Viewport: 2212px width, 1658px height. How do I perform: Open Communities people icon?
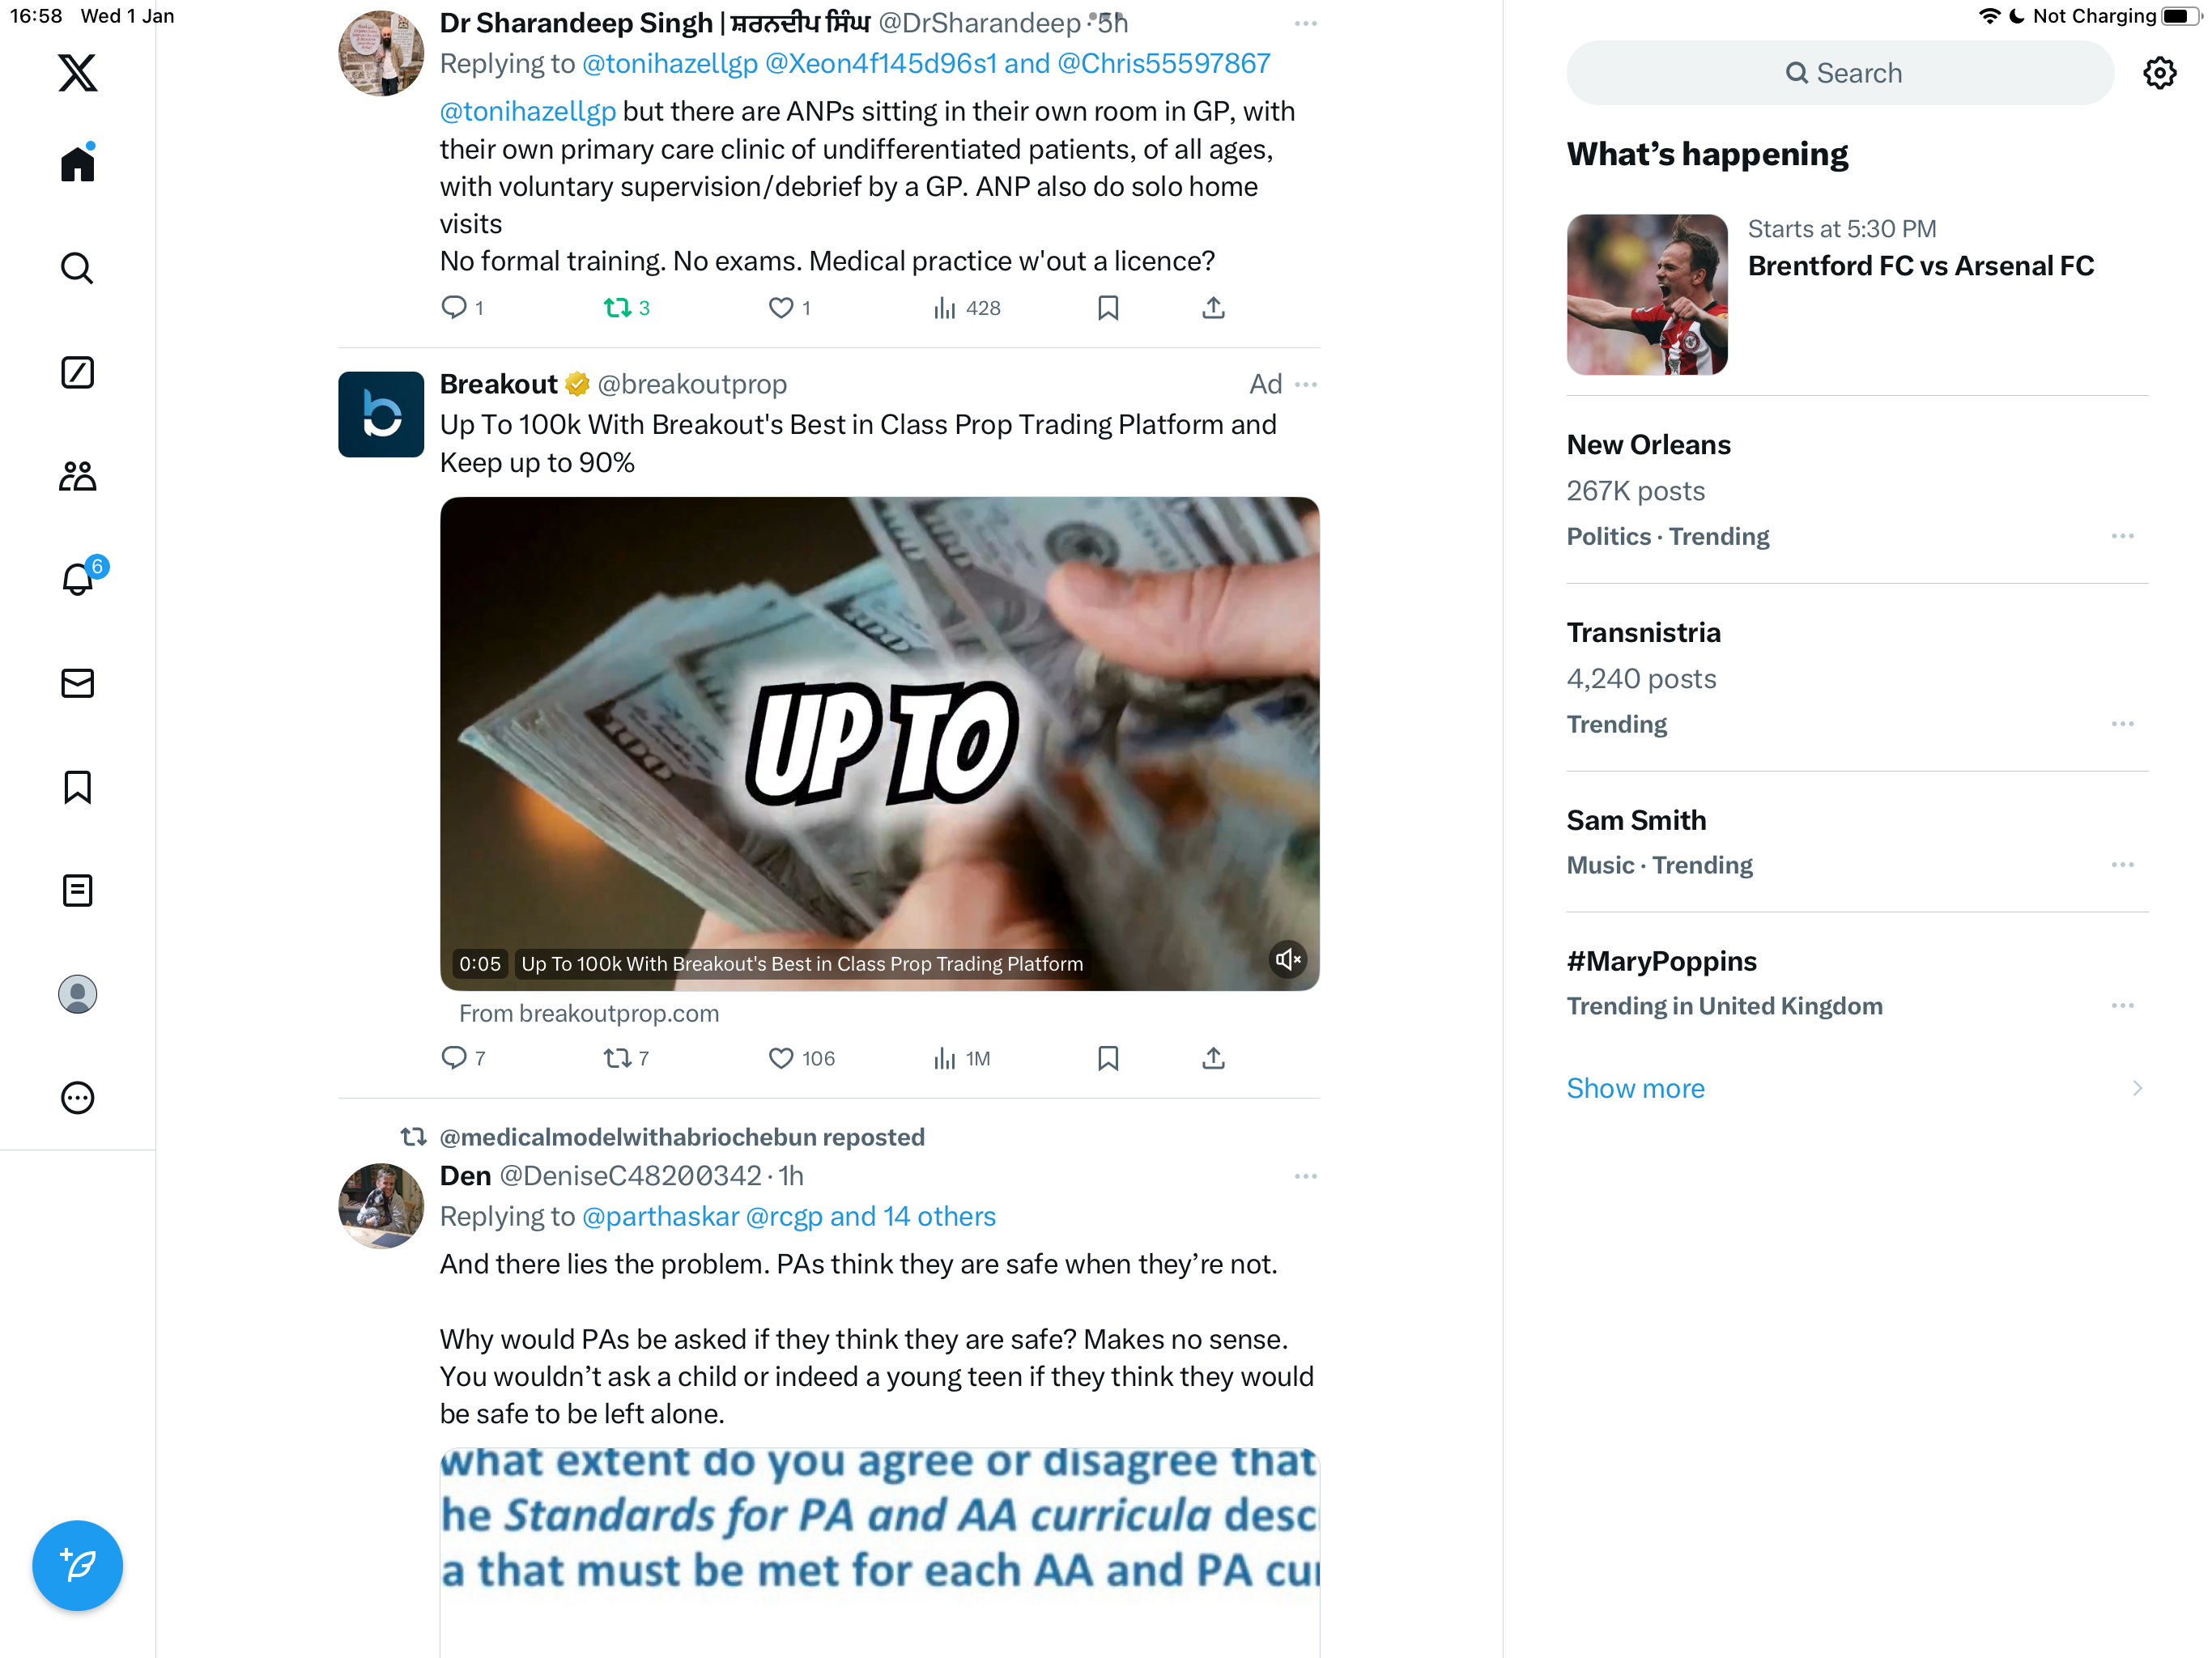click(x=77, y=476)
